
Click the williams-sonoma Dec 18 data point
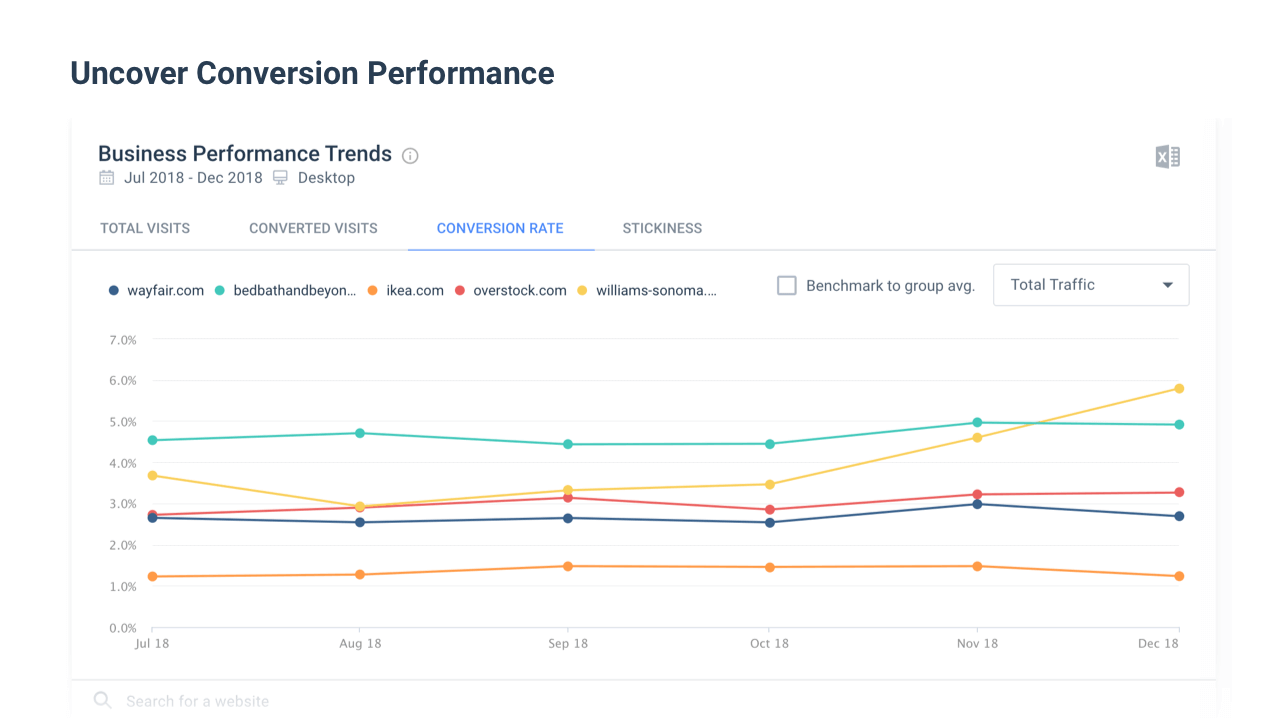pos(1179,388)
